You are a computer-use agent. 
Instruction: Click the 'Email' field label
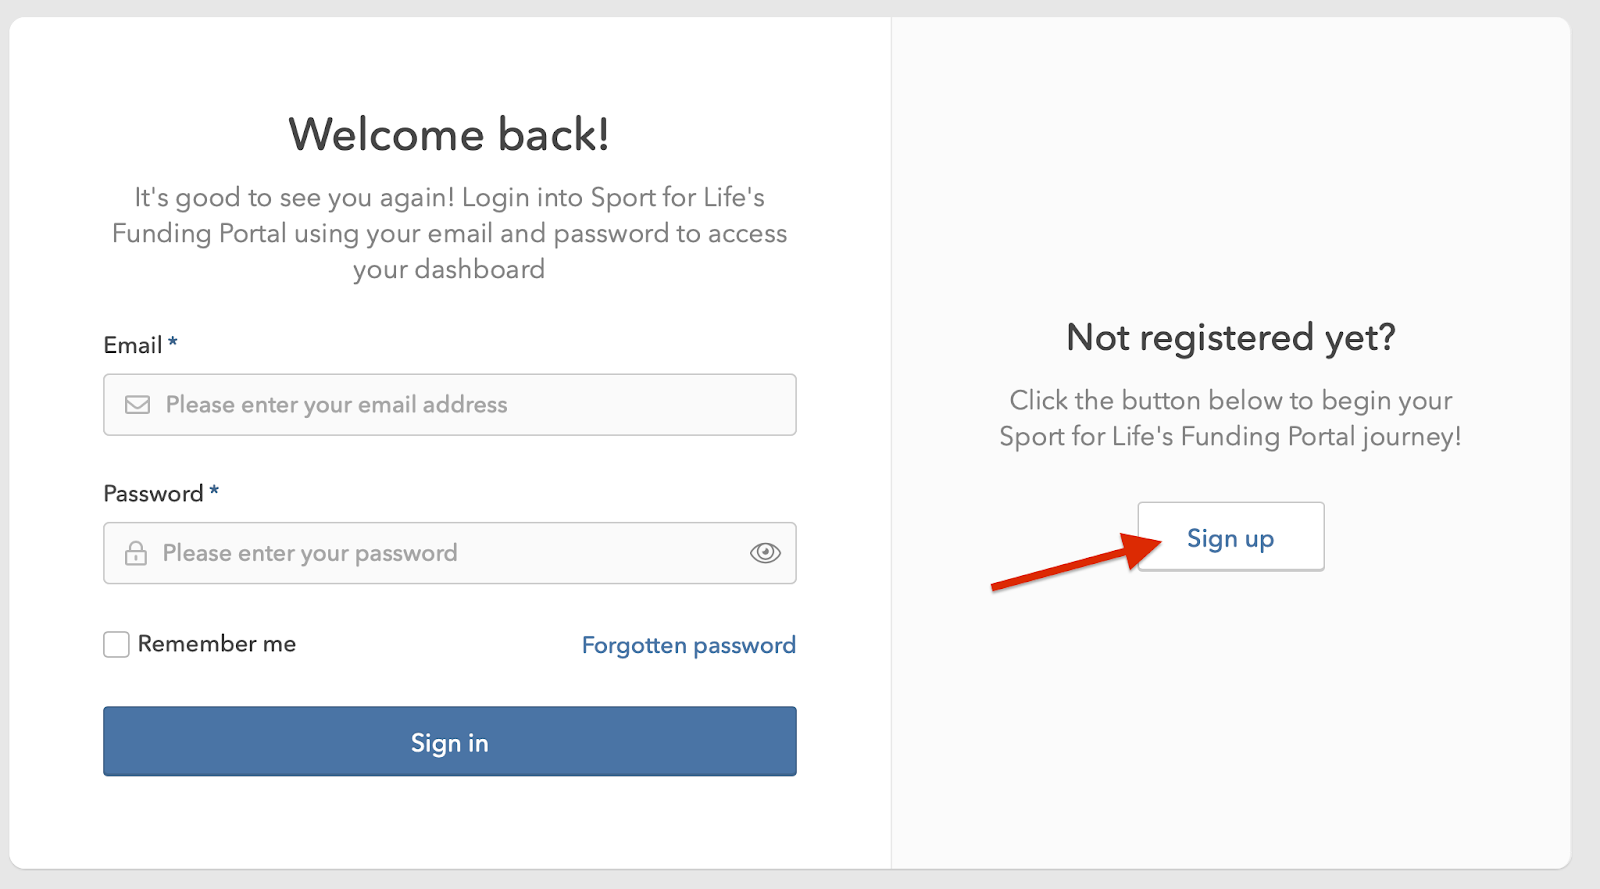(x=133, y=345)
